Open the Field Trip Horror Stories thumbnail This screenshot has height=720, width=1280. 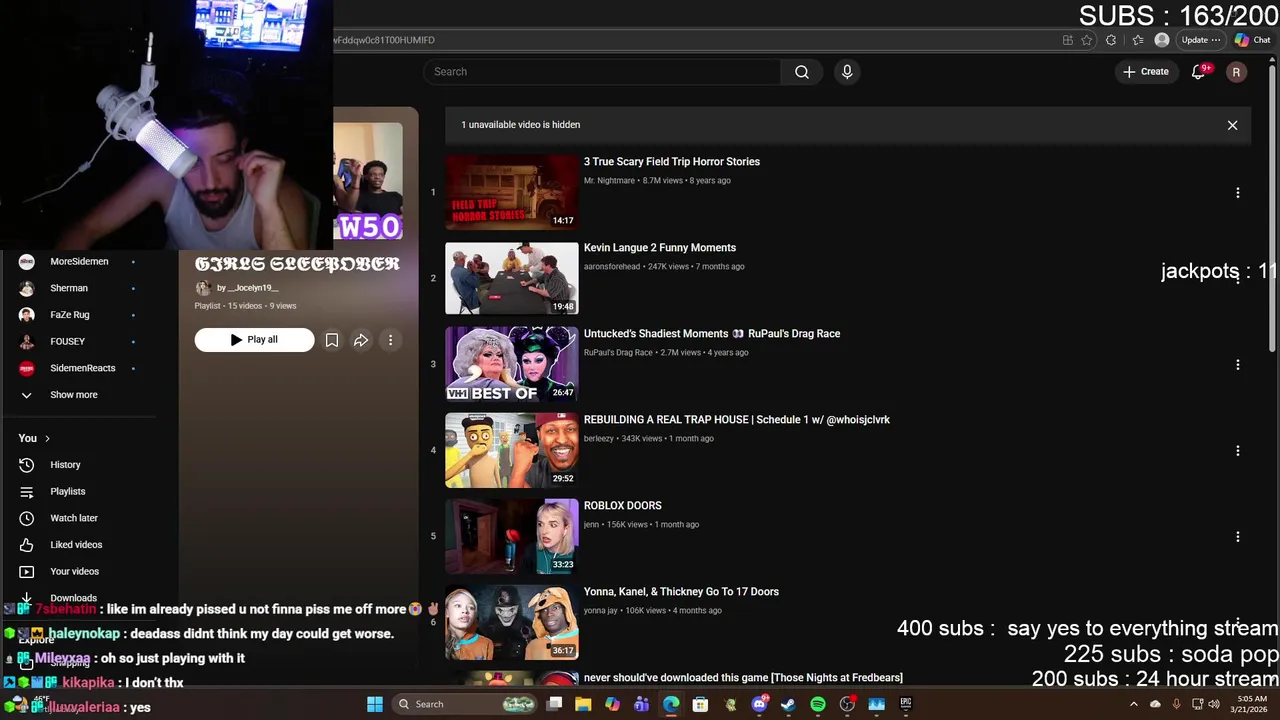(511, 192)
